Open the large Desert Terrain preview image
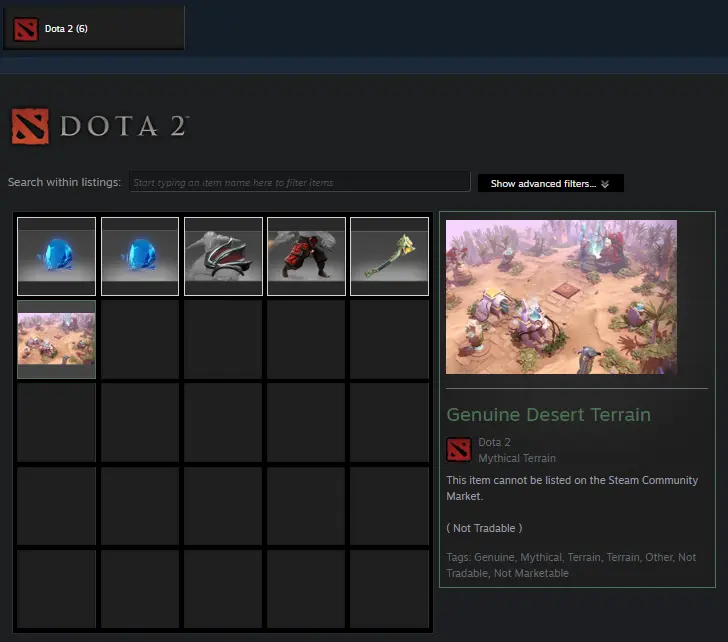The height and width of the screenshot is (642, 728). (x=561, y=297)
